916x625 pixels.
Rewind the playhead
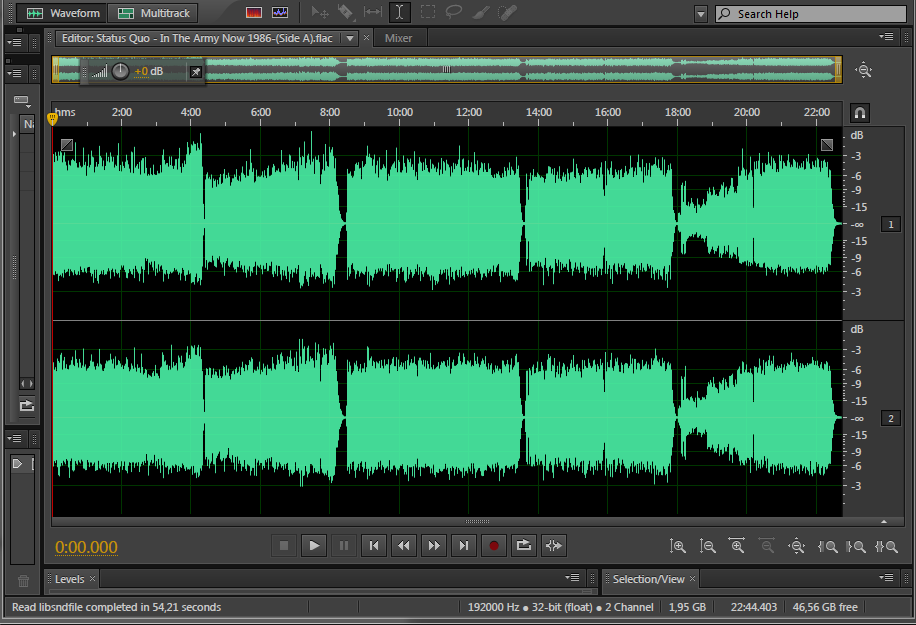click(x=404, y=546)
